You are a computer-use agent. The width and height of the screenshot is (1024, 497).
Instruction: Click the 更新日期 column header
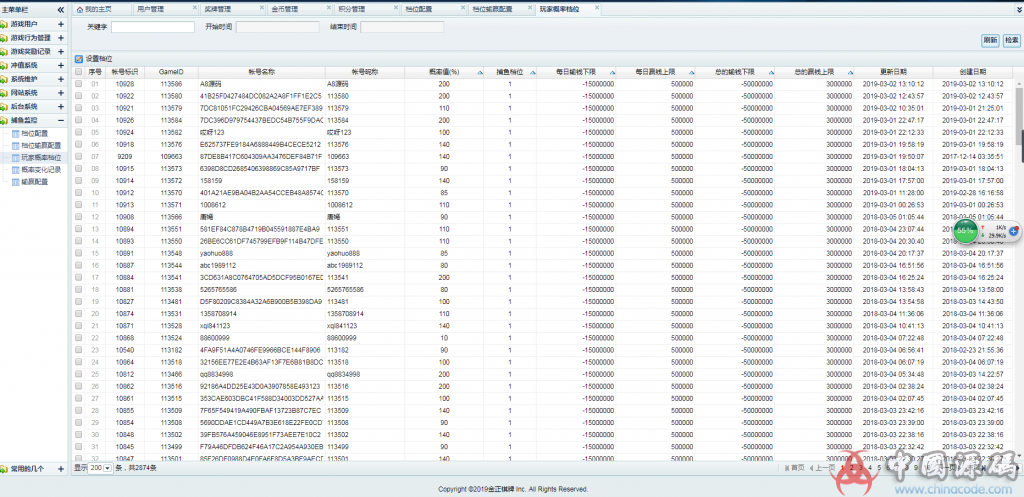pos(893,72)
